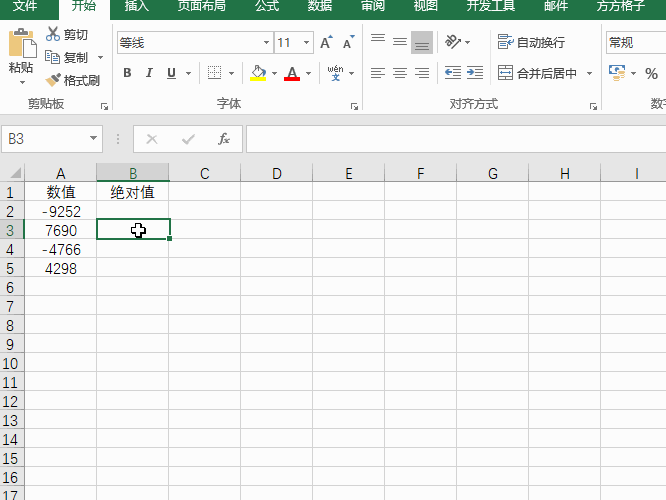Apply yellow fill color bucket

[258, 73]
